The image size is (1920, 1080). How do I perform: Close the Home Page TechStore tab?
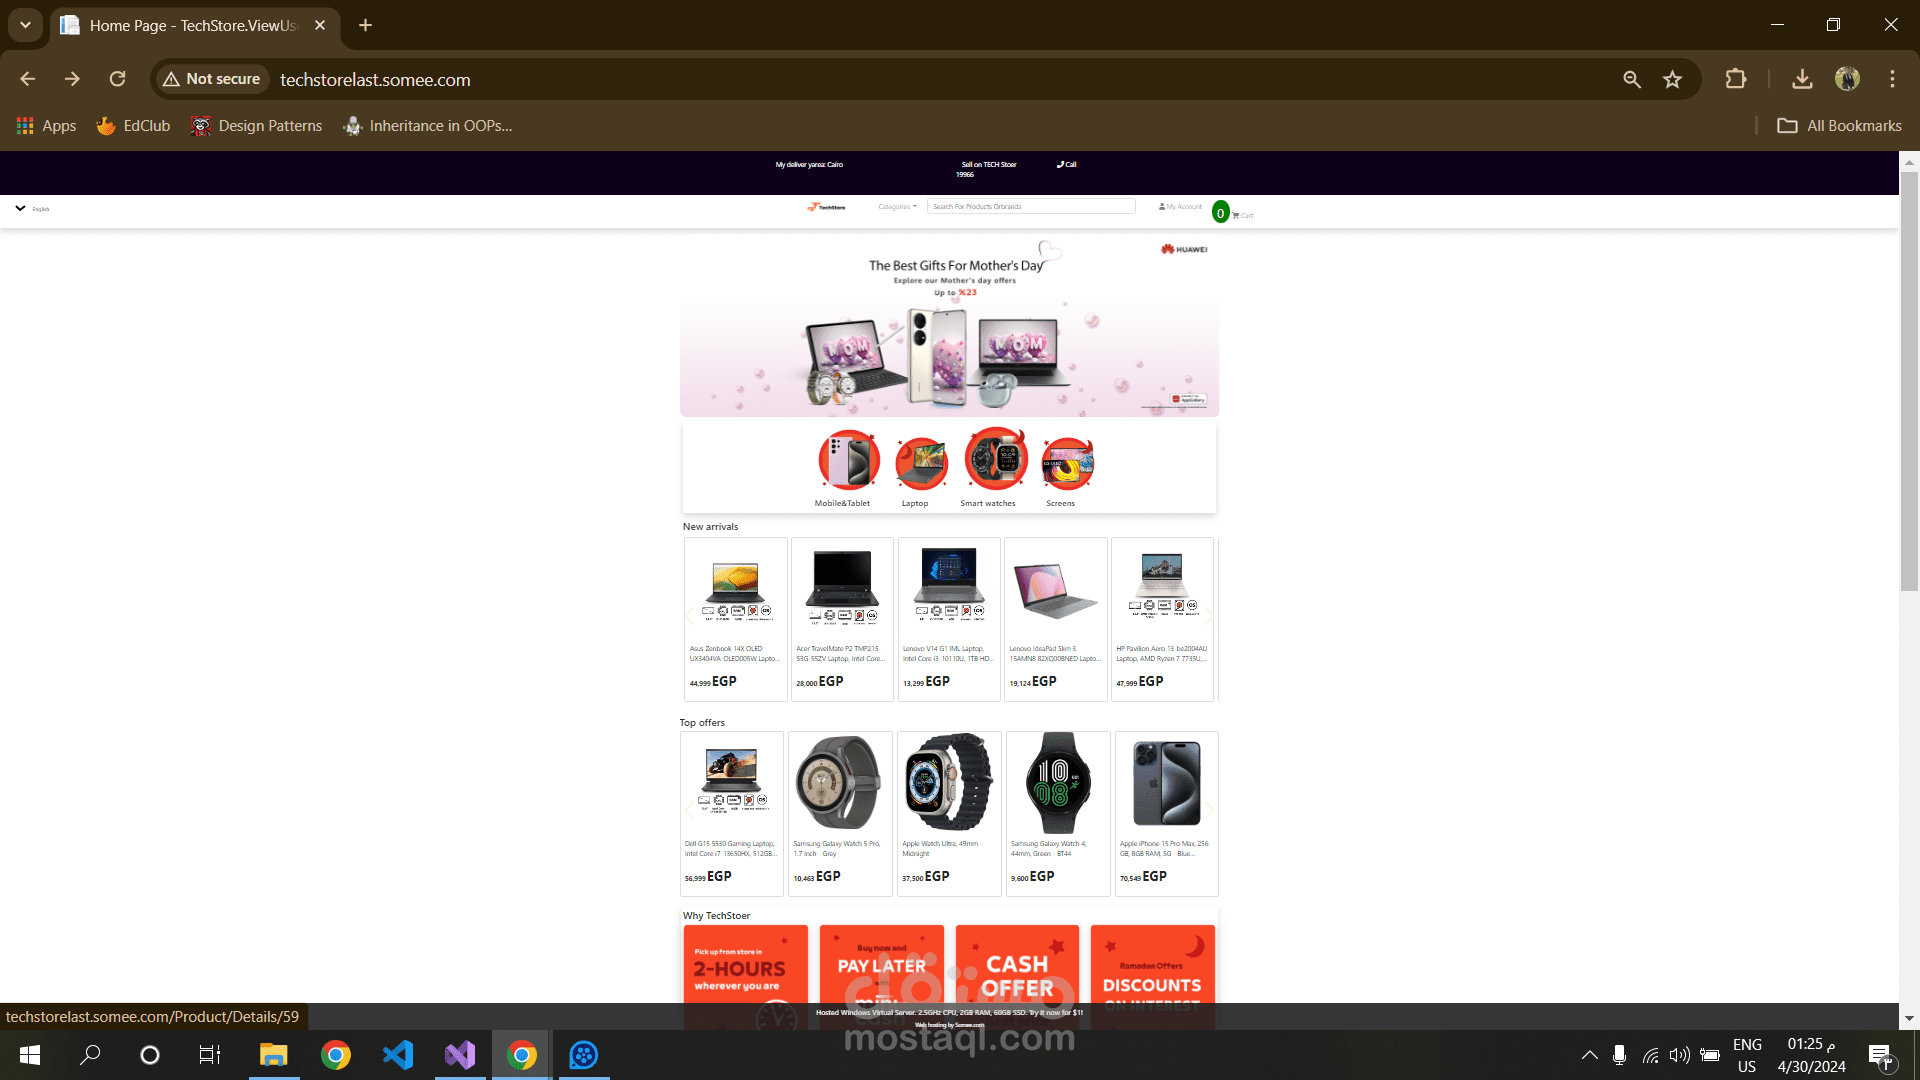320,25
